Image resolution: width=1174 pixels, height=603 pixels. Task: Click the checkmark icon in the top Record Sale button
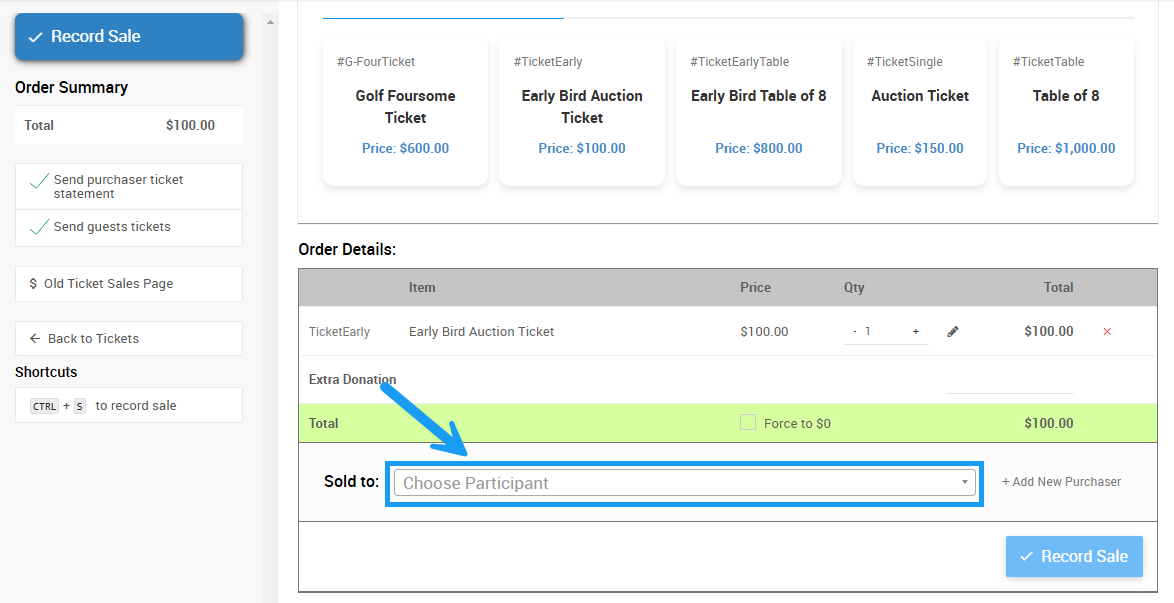click(x=36, y=37)
